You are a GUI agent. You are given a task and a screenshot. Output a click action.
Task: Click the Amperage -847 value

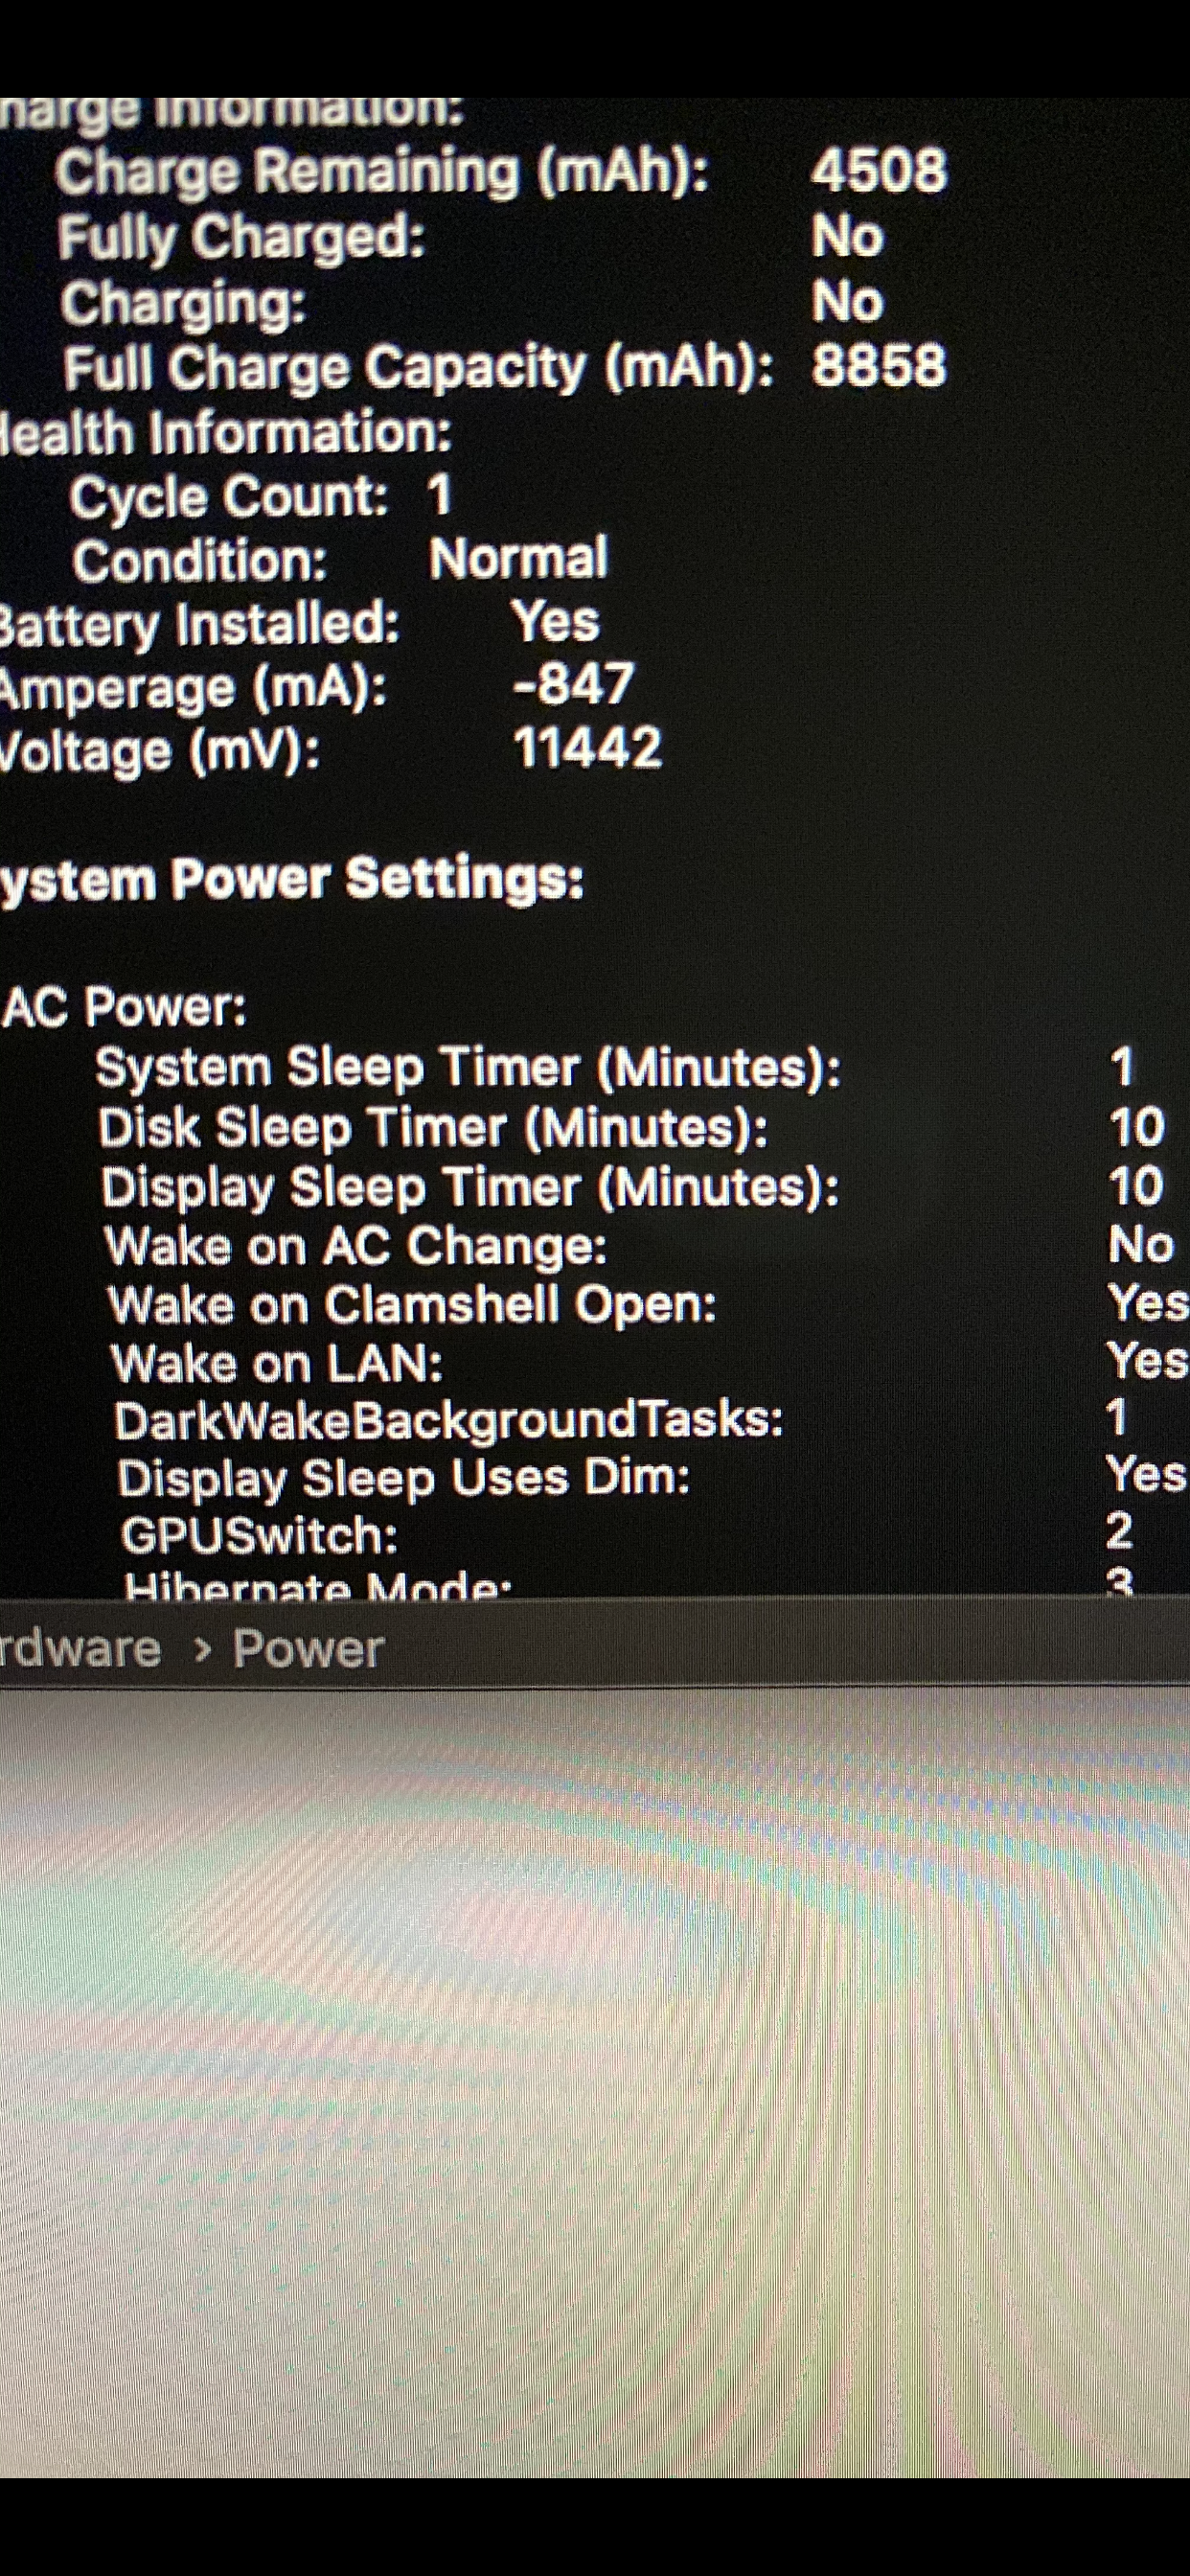(573, 684)
